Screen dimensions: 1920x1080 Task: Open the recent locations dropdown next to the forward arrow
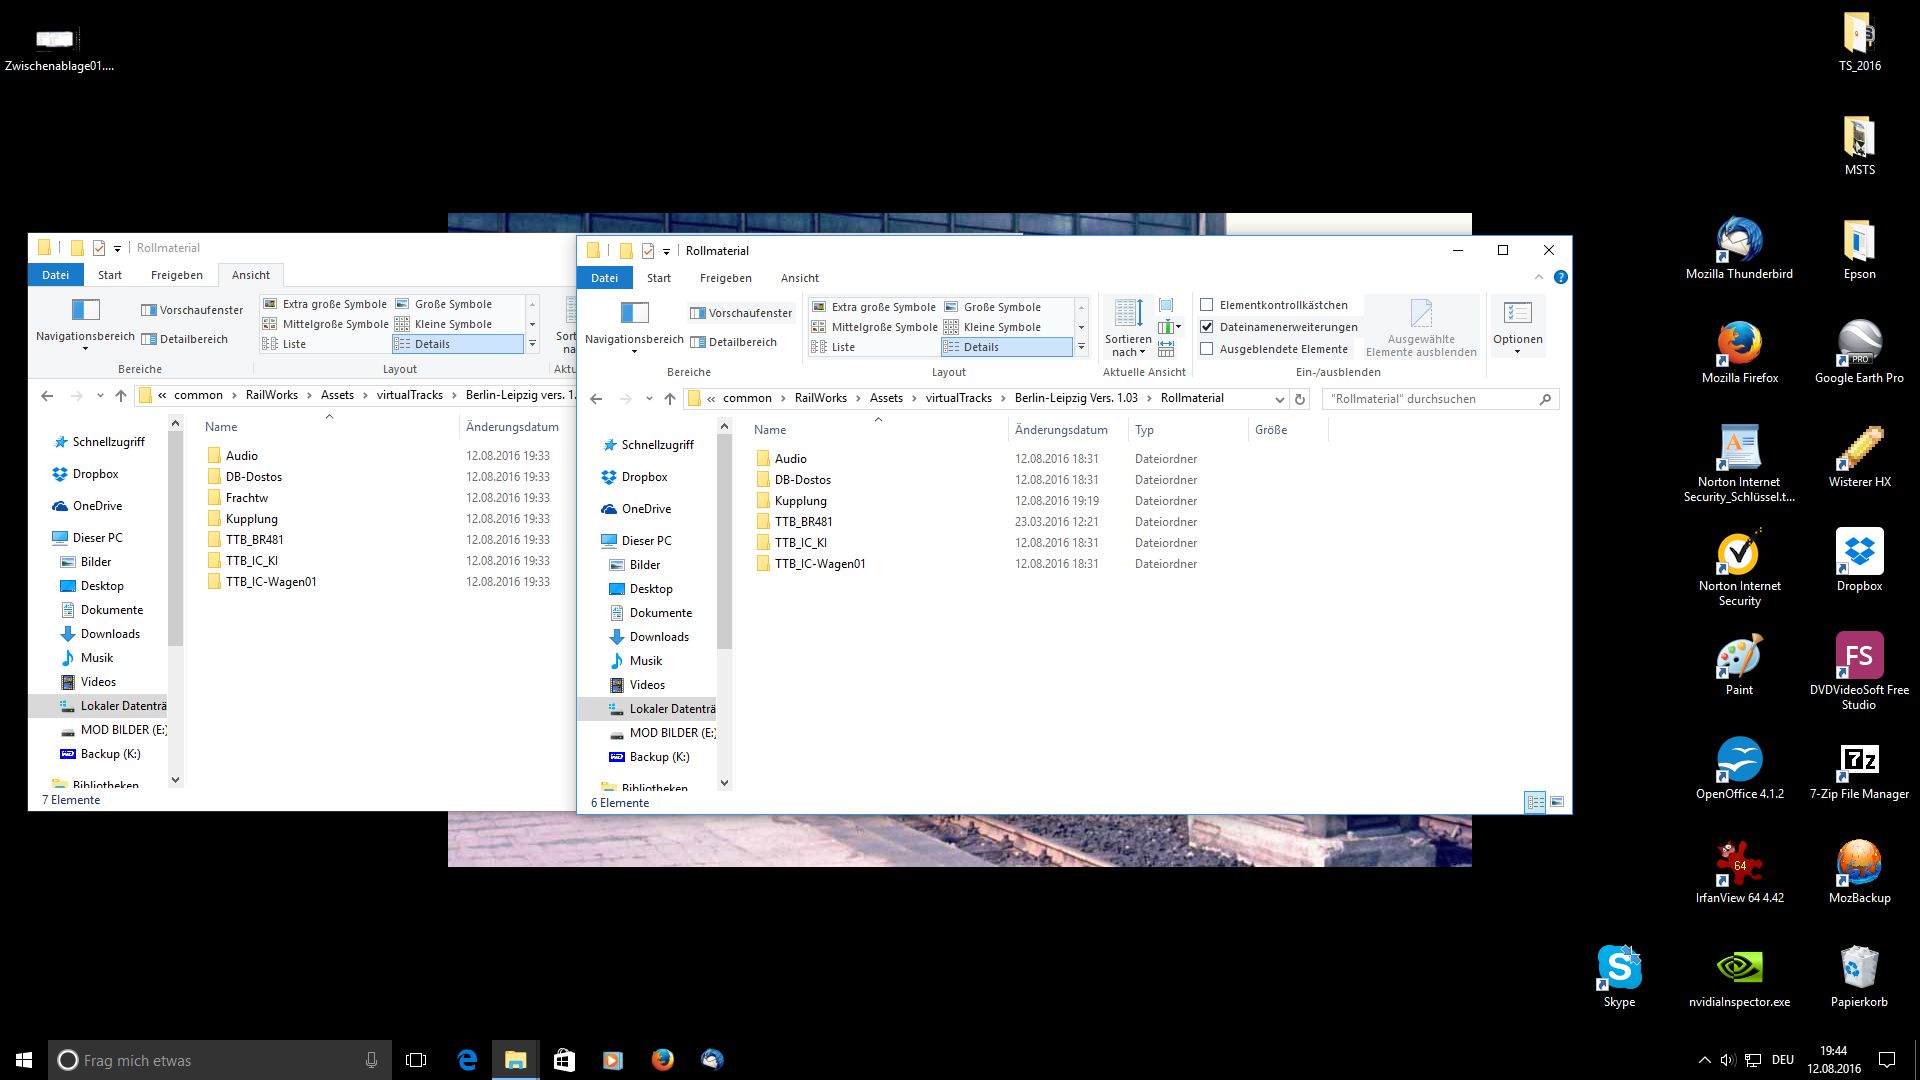point(649,399)
